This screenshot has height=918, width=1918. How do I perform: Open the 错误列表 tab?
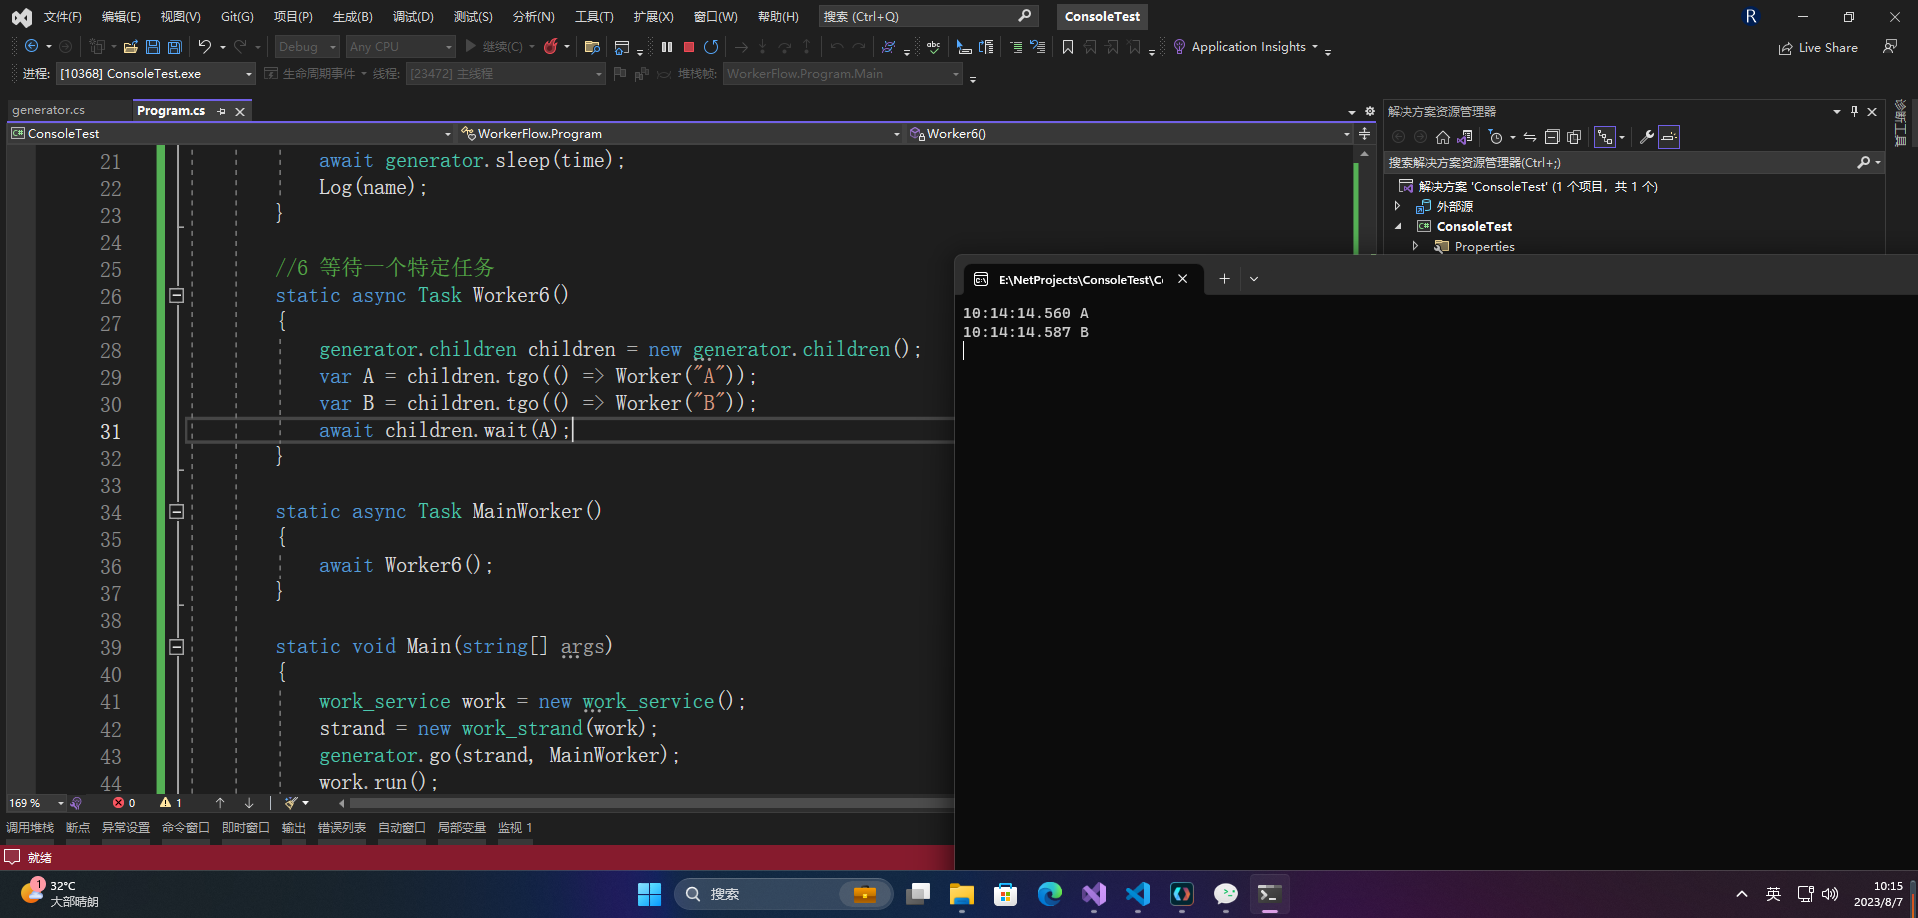[x=342, y=827]
